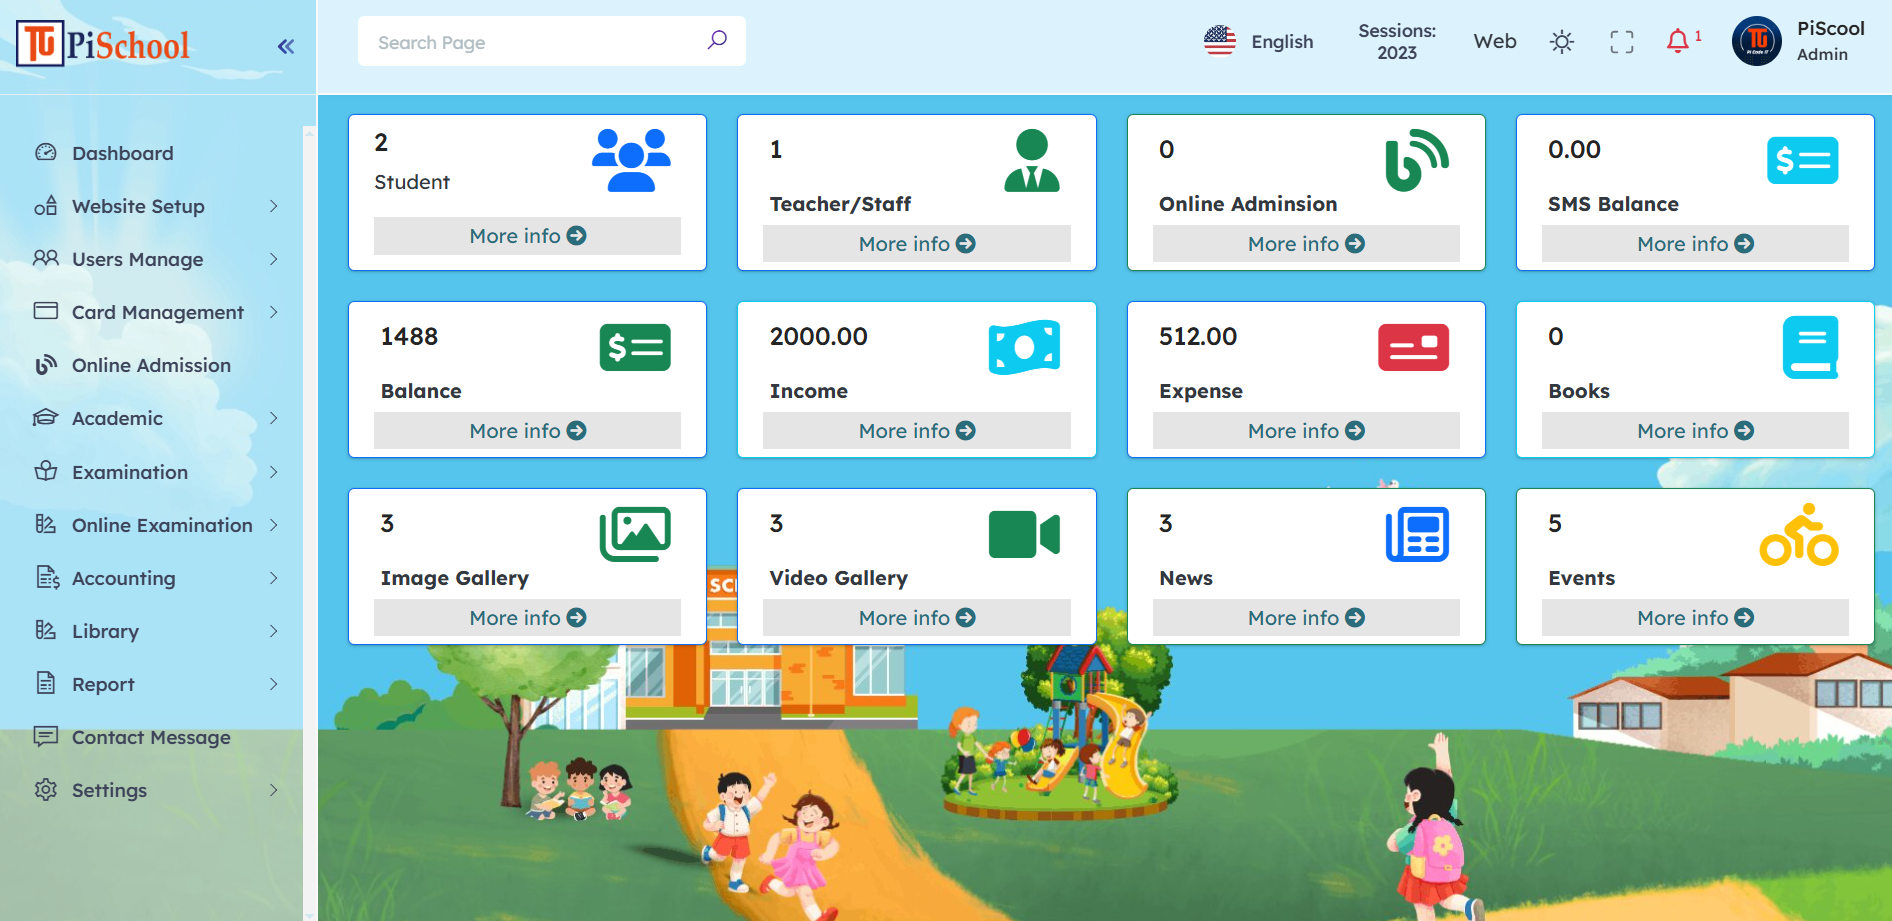Click the News newspaper icon
Screen dimensions: 1892x921
1417,534
